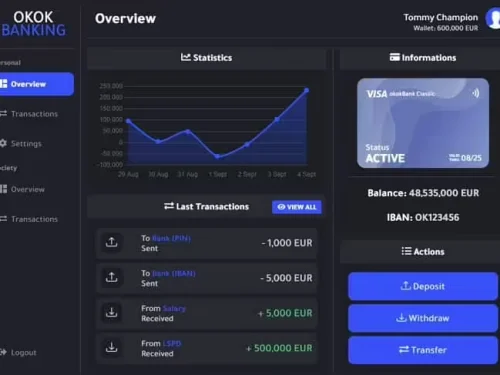Open society Transactions in sidebar

coord(29,219)
